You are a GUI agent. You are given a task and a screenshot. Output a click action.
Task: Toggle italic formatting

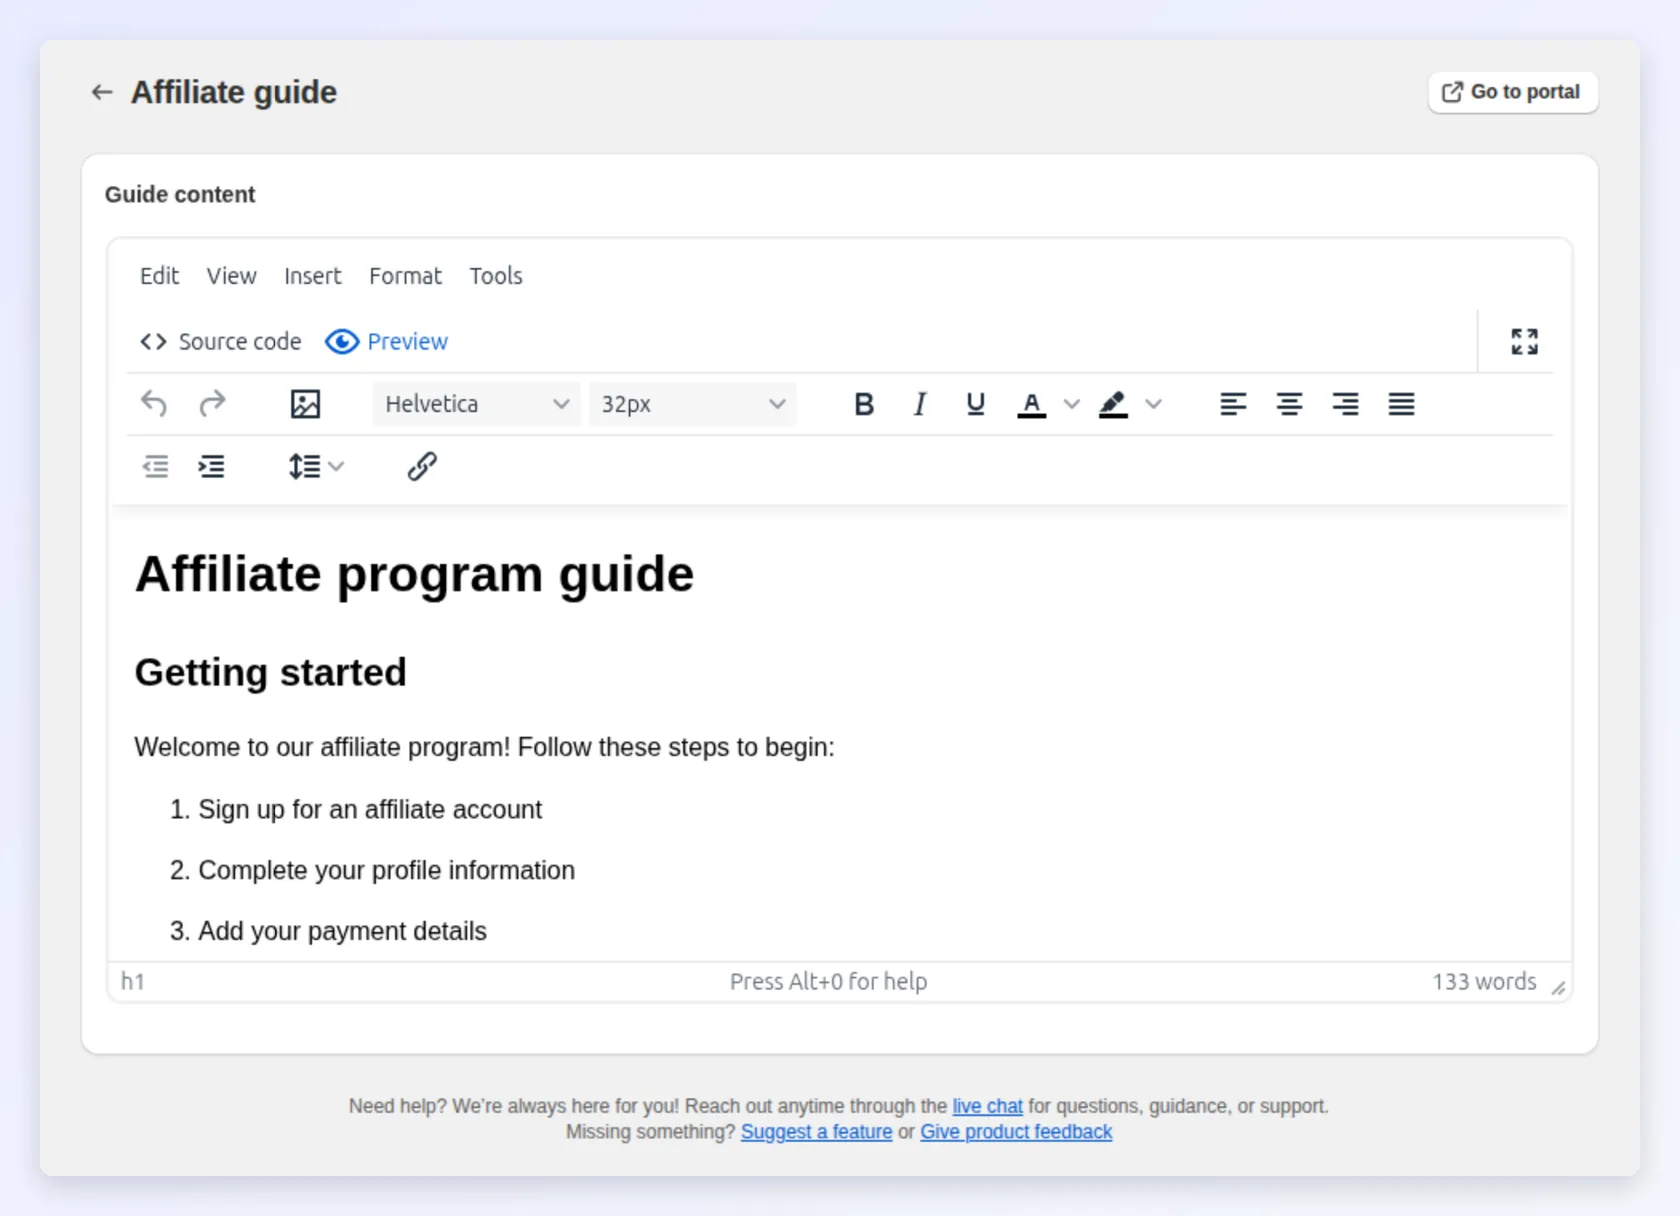click(920, 404)
